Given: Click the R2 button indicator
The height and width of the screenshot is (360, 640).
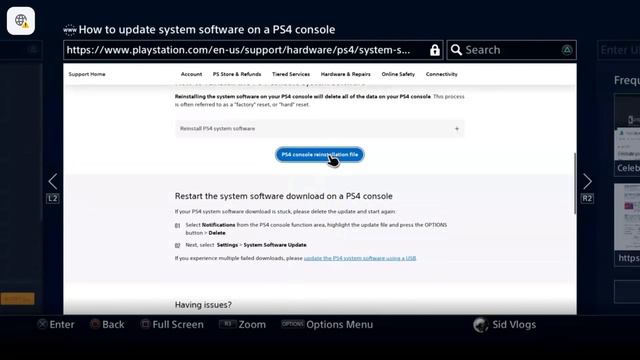Looking at the screenshot, I should pos(587,199).
